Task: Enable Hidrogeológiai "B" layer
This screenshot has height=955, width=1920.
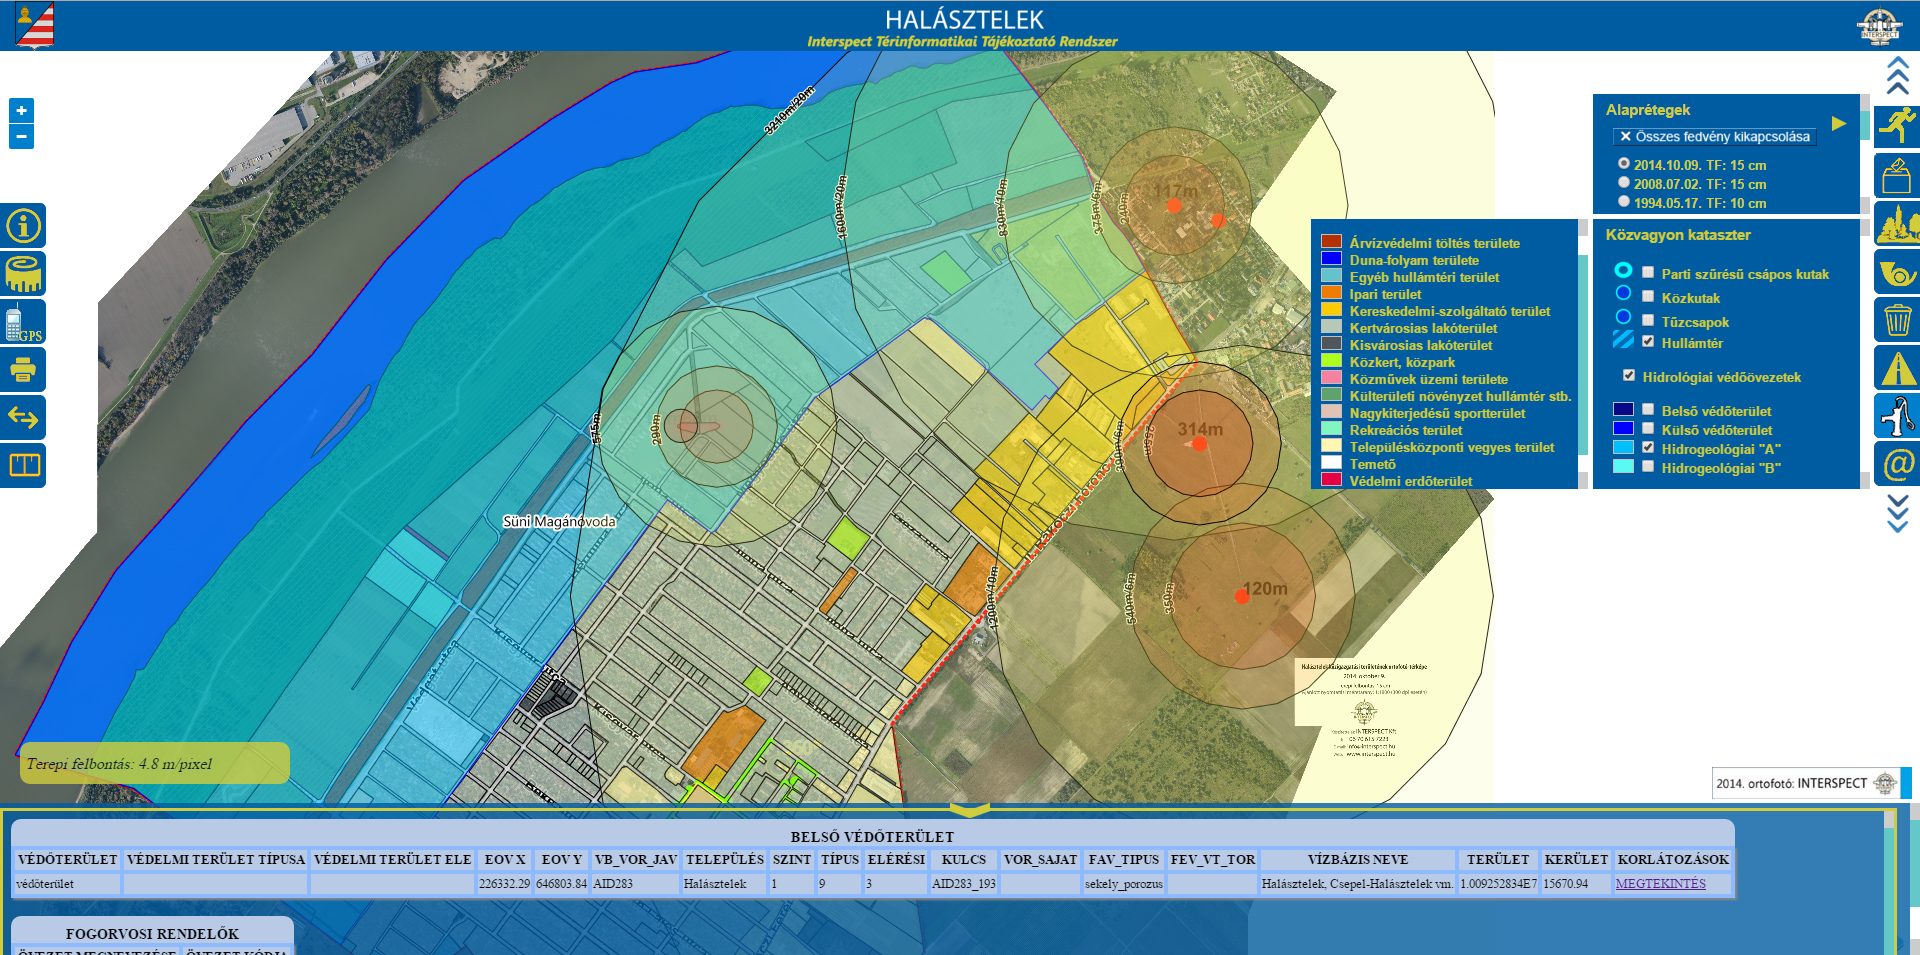Action: [1648, 466]
